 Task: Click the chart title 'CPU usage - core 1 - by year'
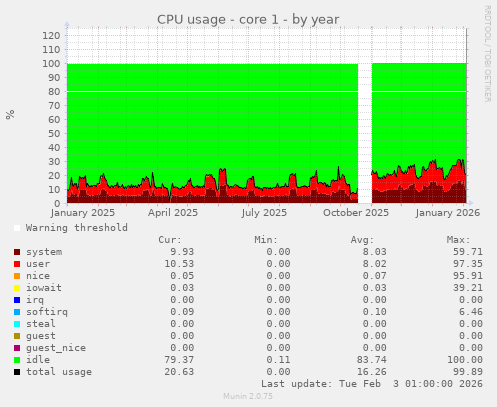coord(248,20)
